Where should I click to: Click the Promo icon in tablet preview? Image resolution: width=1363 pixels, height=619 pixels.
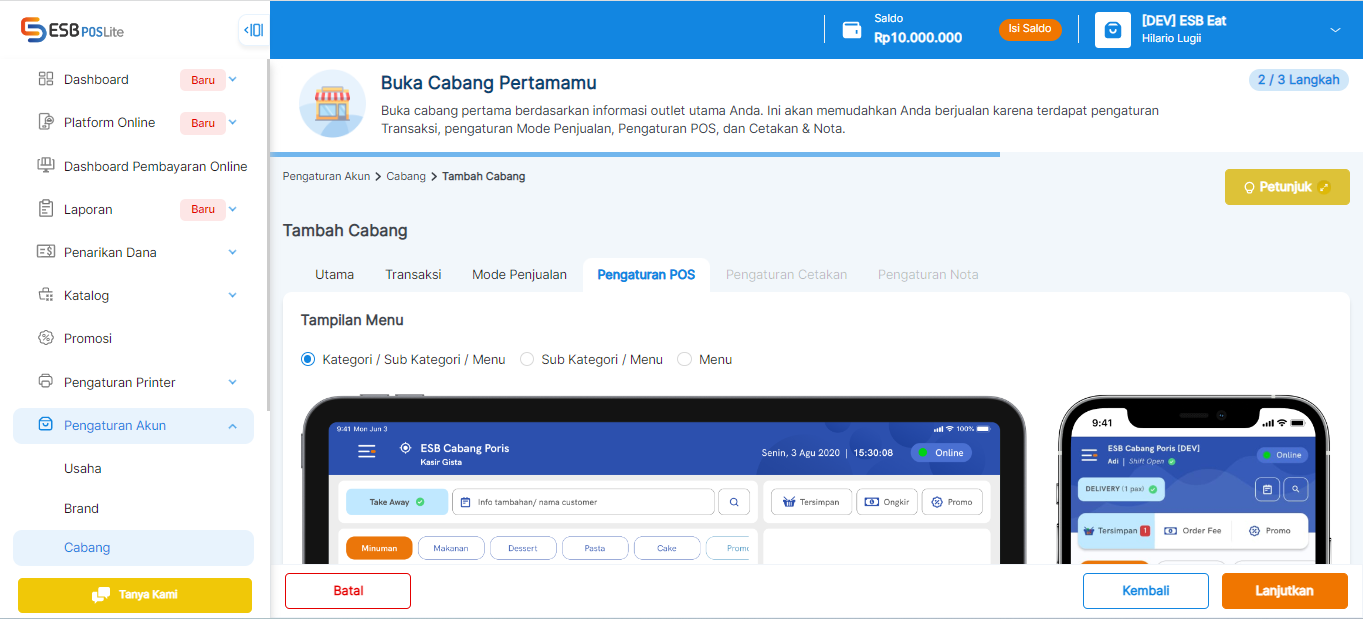click(x=937, y=502)
